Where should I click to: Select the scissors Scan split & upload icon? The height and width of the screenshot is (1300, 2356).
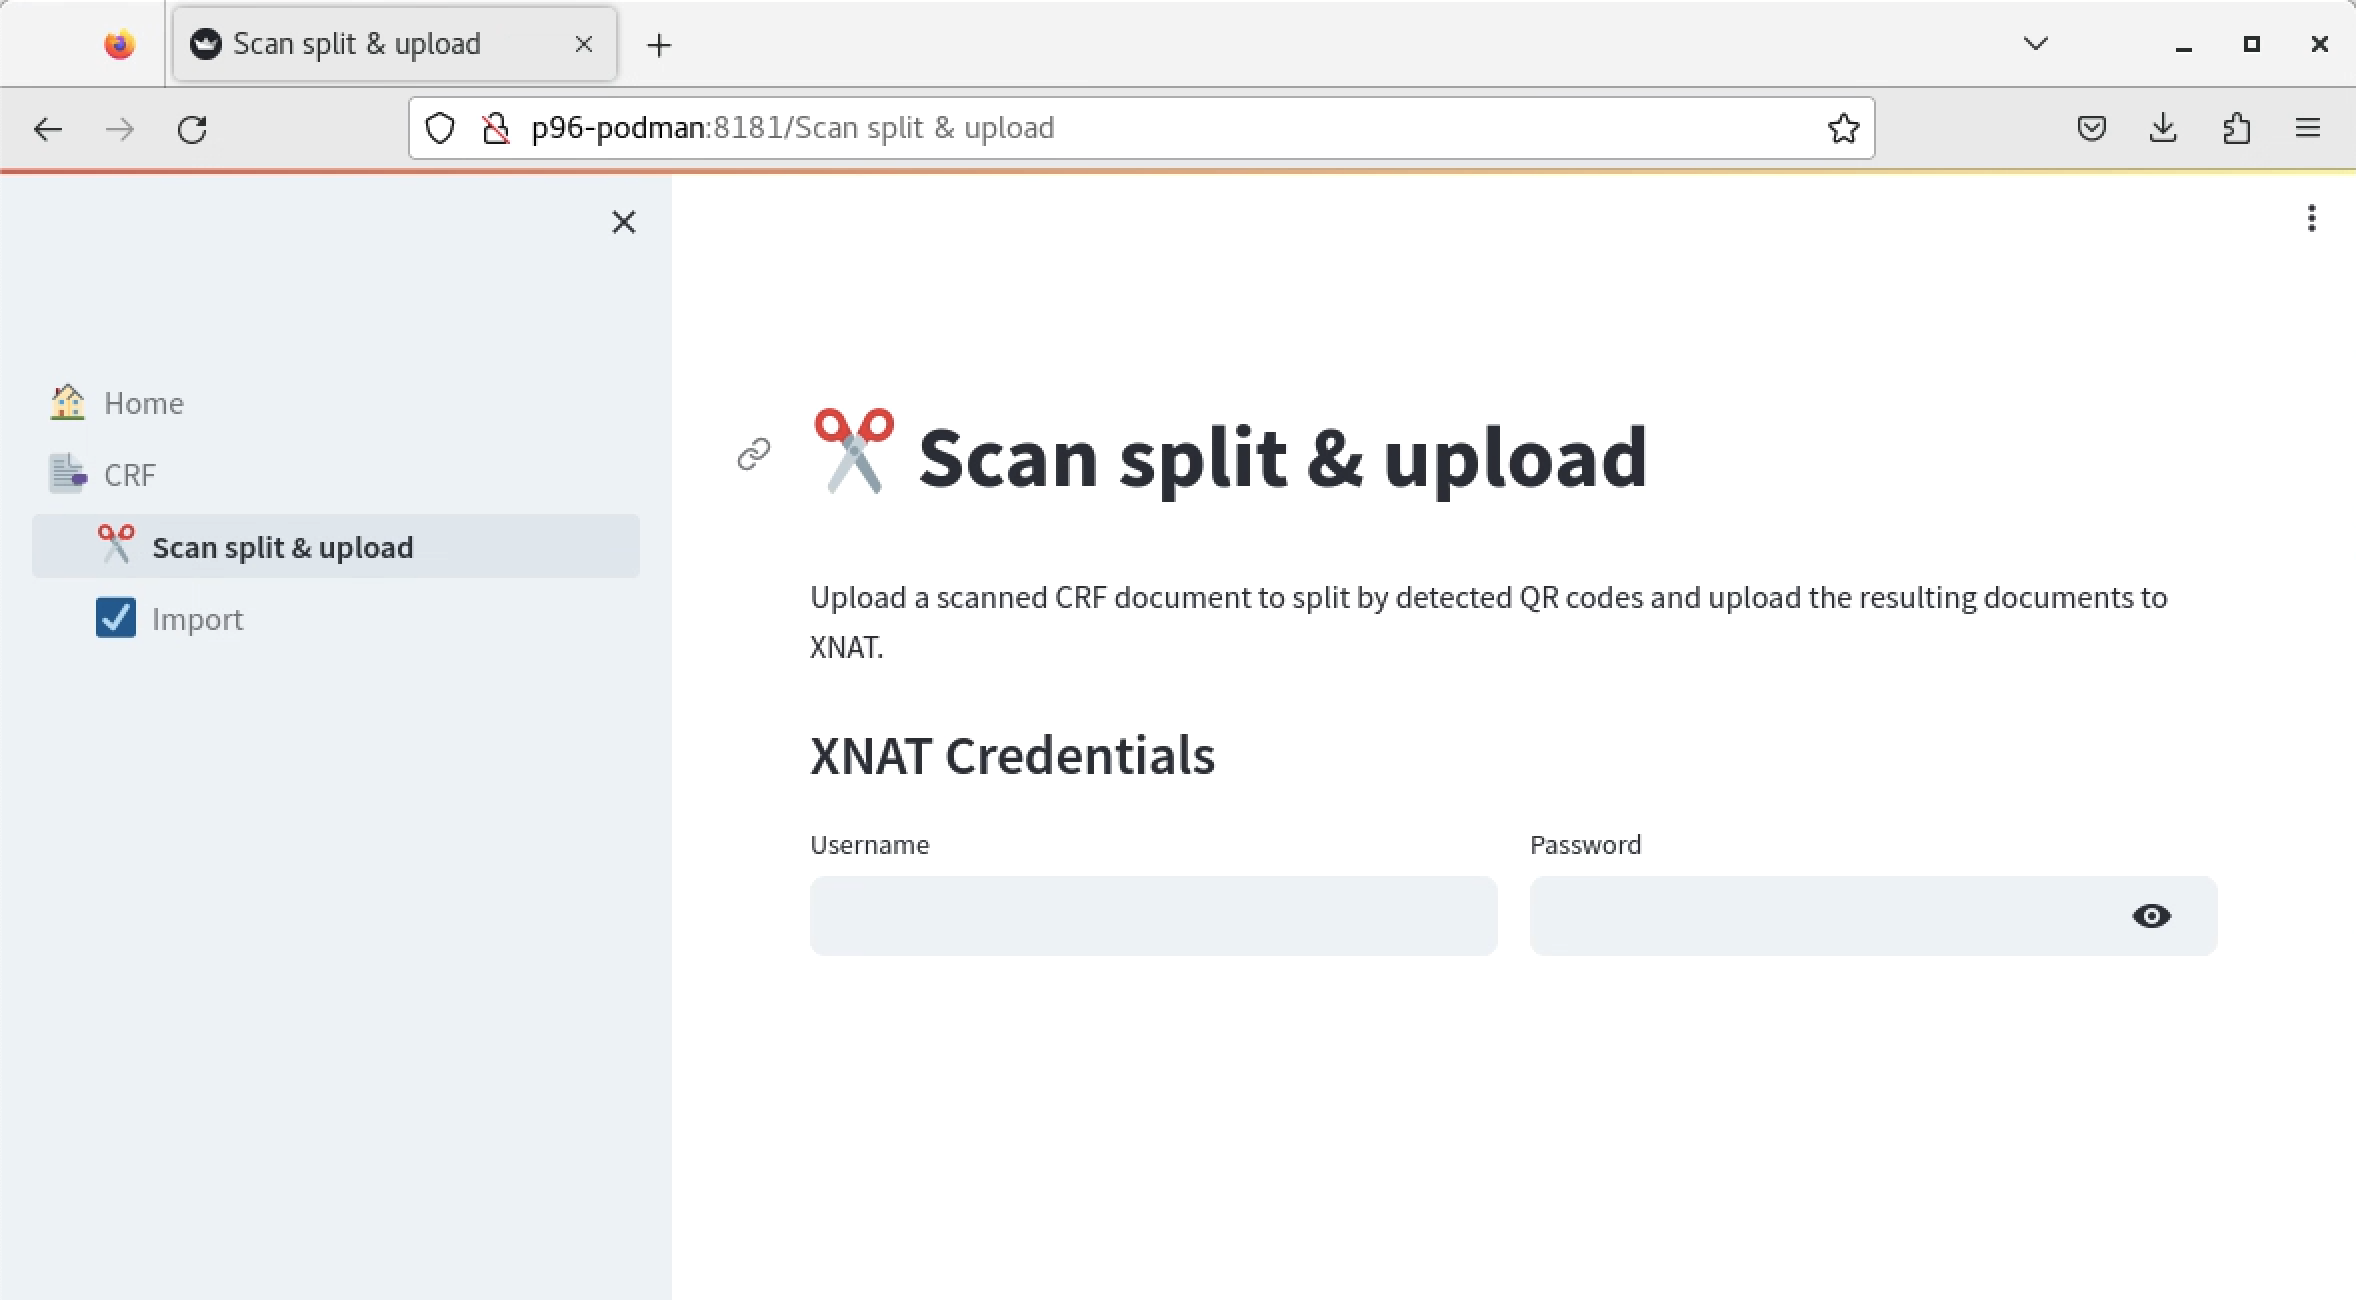click(x=115, y=545)
